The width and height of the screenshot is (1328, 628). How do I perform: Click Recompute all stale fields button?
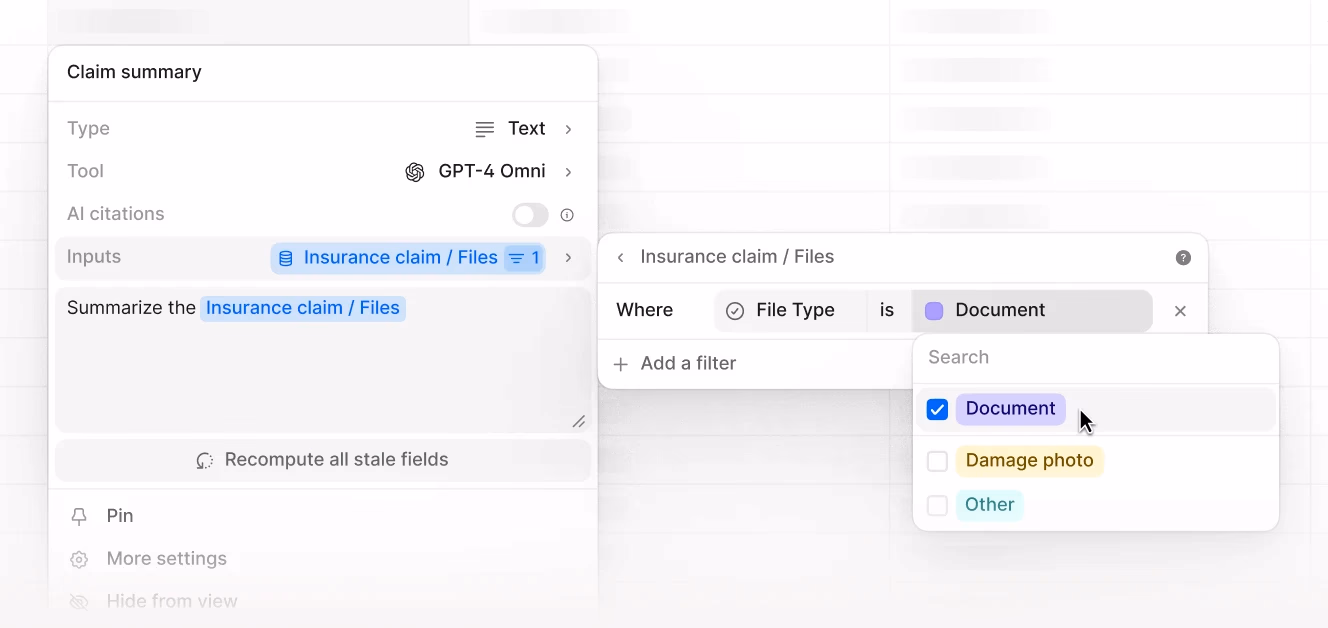click(x=323, y=460)
